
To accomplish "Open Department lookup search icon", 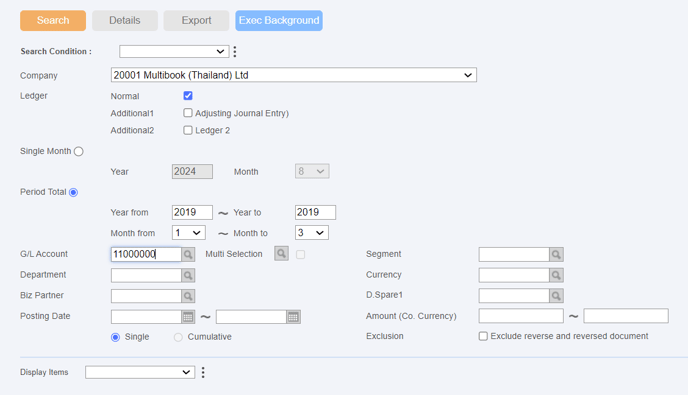I will (188, 275).
